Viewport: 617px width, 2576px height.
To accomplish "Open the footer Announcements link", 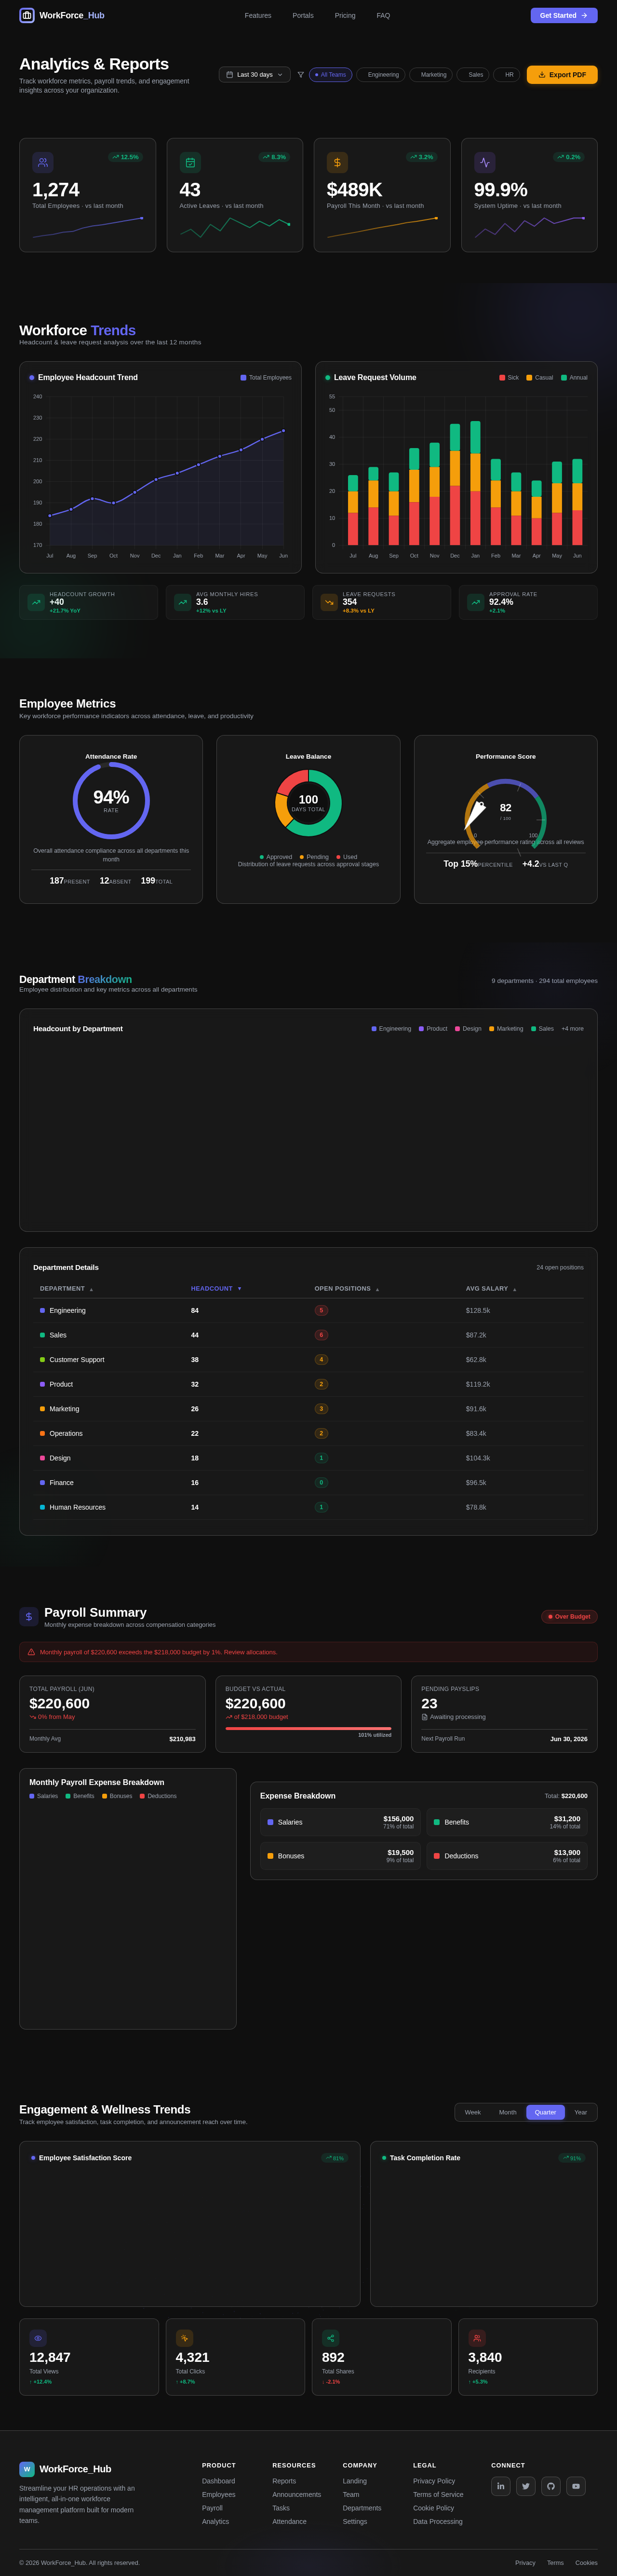I will click(297, 2494).
